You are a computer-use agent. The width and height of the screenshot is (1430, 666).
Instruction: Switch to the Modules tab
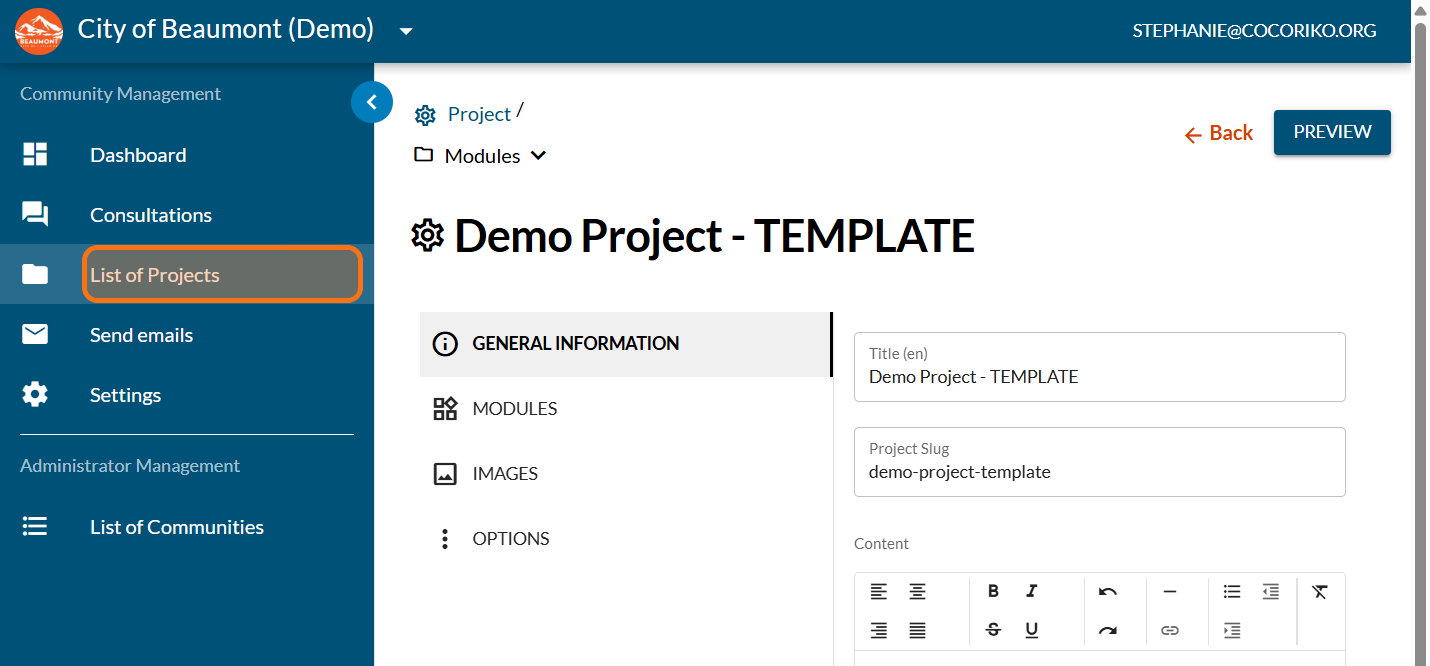pyautogui.click(x=514, y=408)
